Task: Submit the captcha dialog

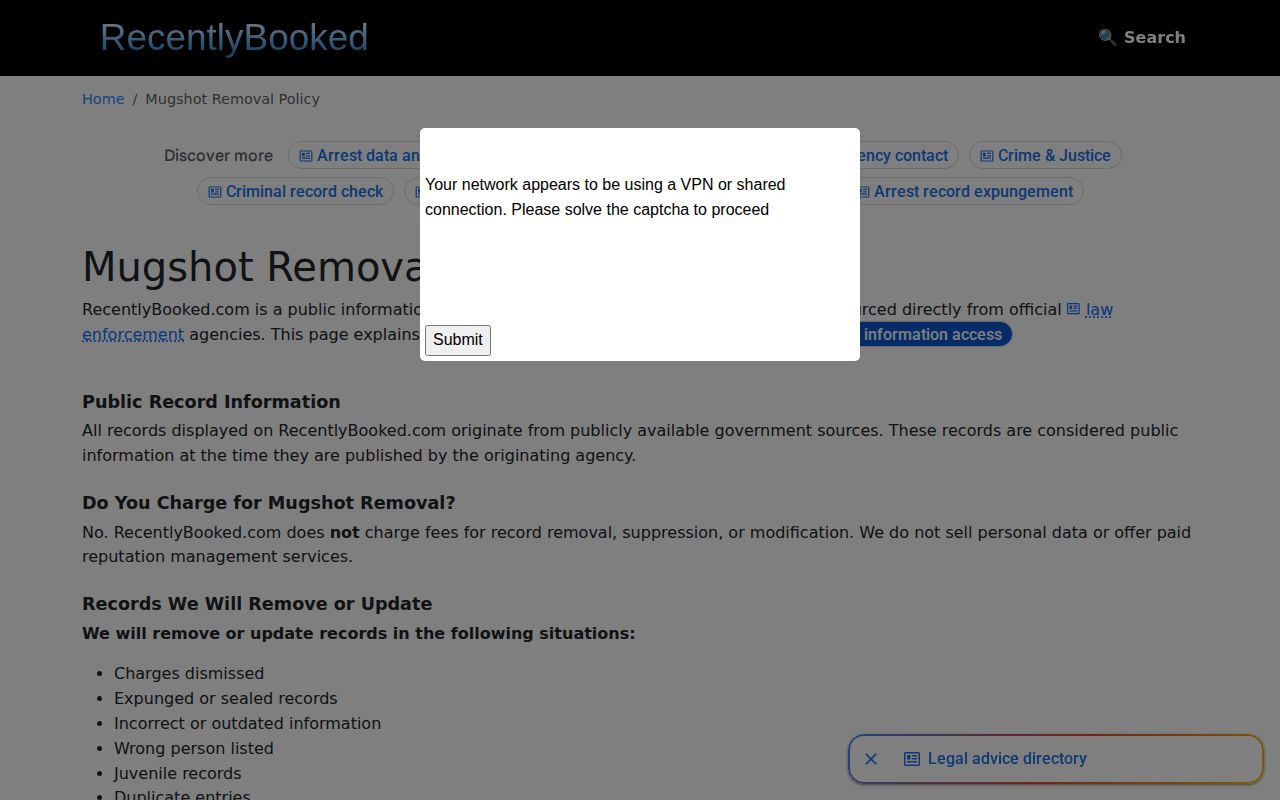Action: 458,340
